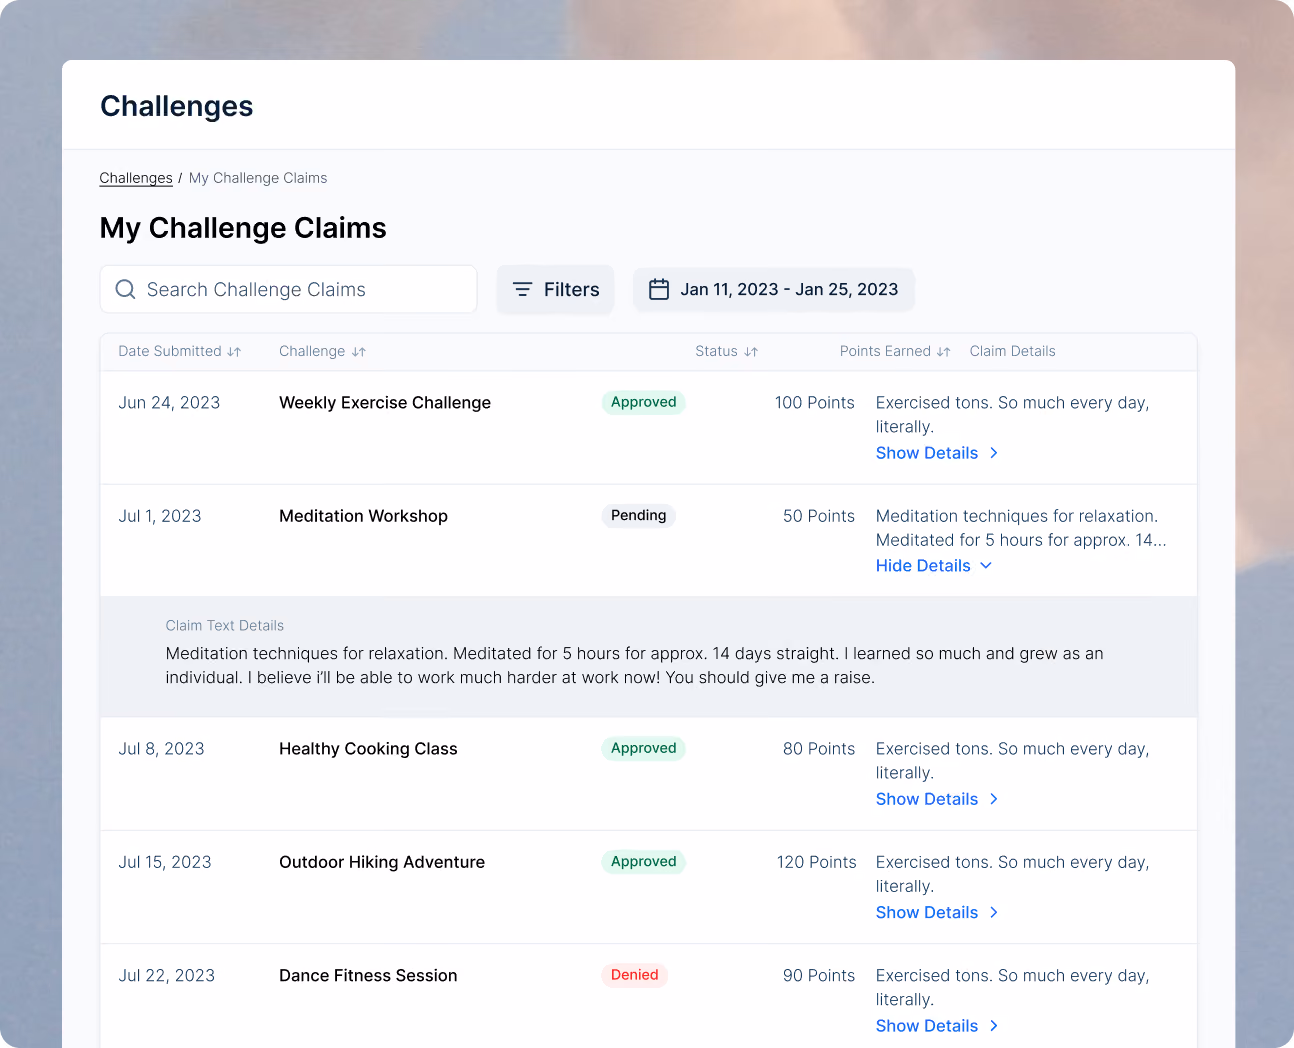Focus the Search Challenge Claims field
1294x1048 pixels.
[x=289, y=289]
